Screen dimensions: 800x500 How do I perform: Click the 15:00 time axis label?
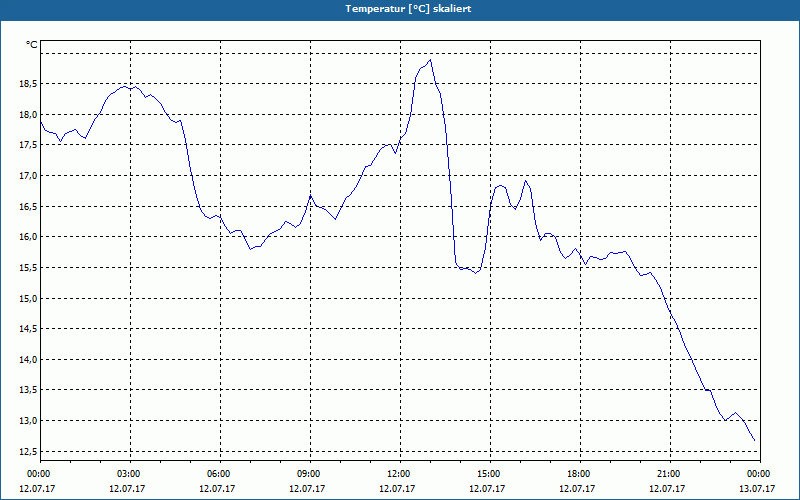coord(490,474)
